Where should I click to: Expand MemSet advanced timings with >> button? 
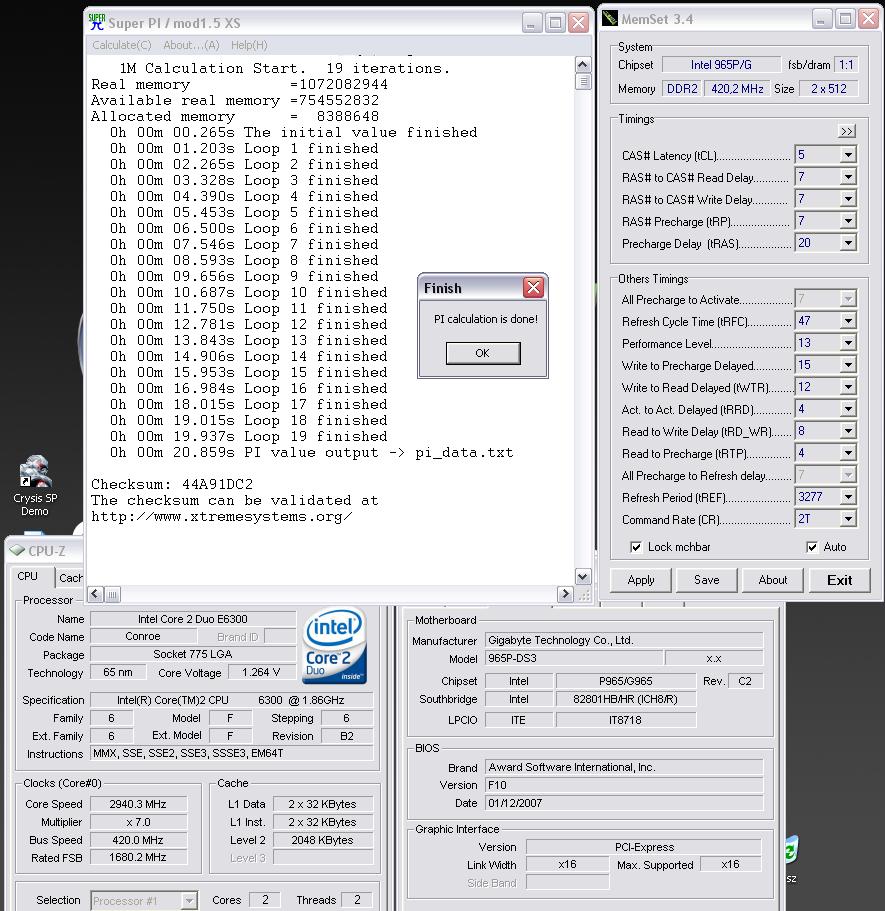(847, 131)
